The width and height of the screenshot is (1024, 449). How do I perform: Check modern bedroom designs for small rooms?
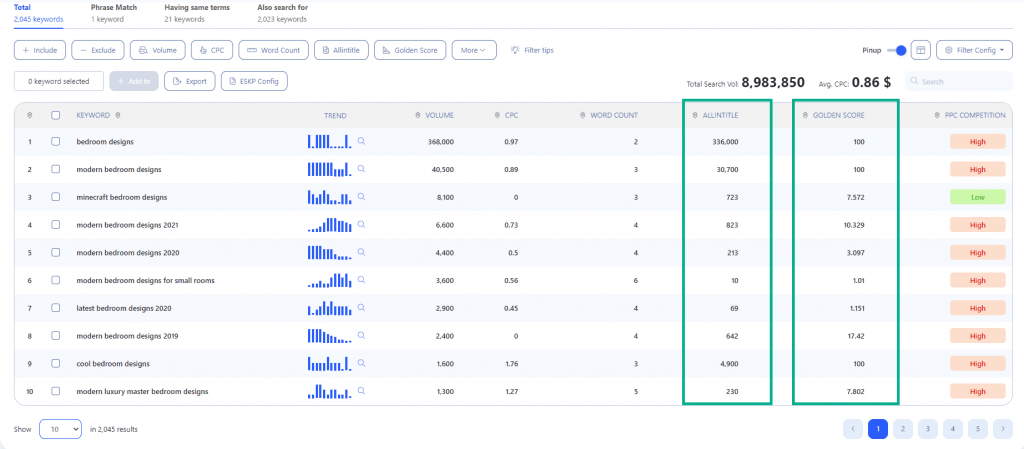[56, 280]
